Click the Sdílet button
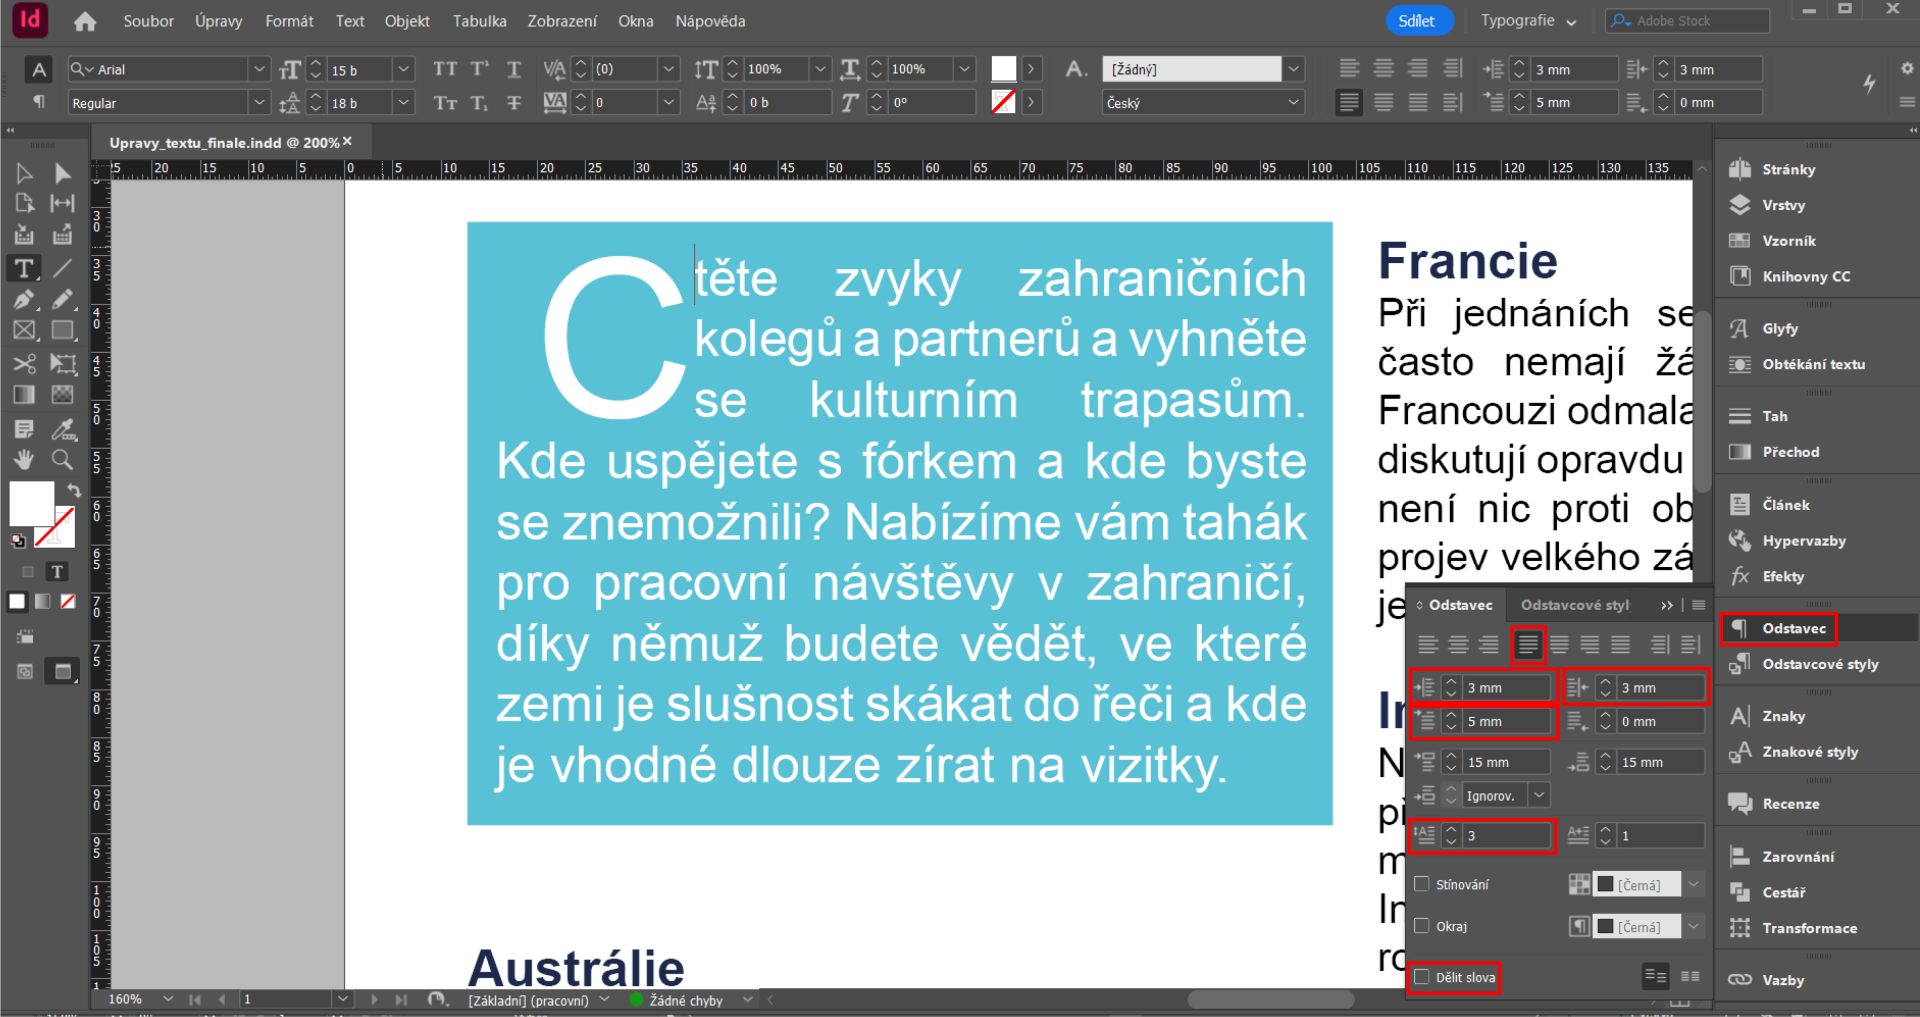The image size is (1920, 1017). click(1417, 21)
